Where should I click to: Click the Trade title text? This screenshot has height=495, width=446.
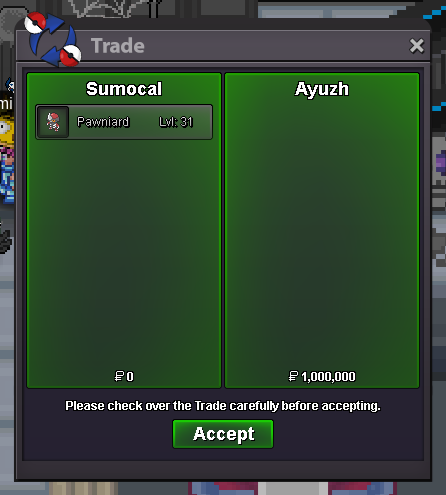click(x=118, y=46)
